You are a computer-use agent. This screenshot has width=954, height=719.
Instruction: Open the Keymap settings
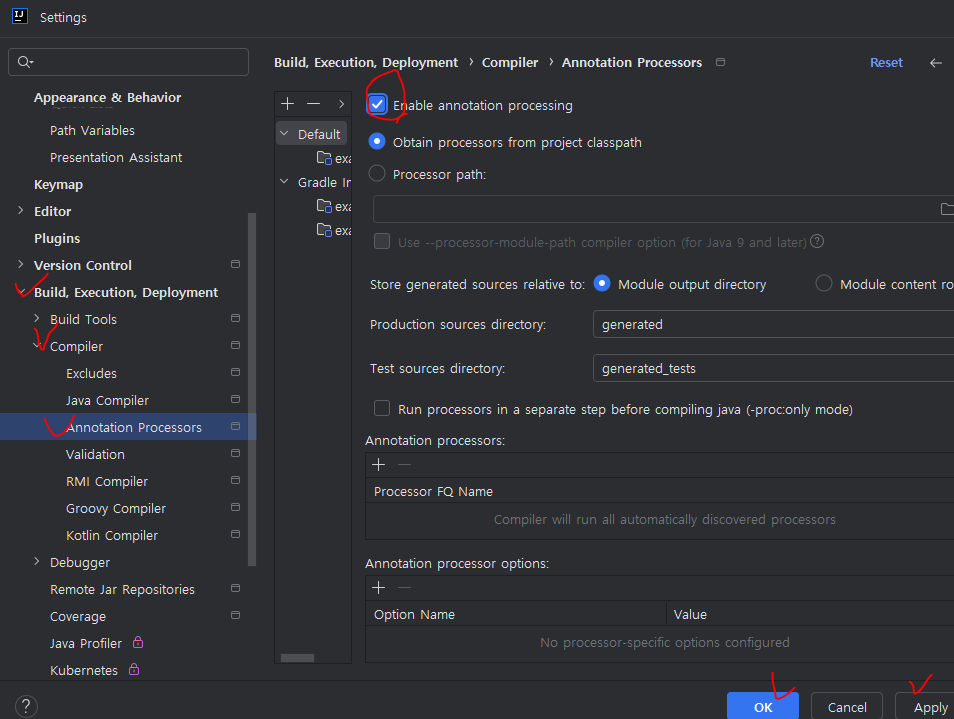pyautogui.click(x=58, y=184)
